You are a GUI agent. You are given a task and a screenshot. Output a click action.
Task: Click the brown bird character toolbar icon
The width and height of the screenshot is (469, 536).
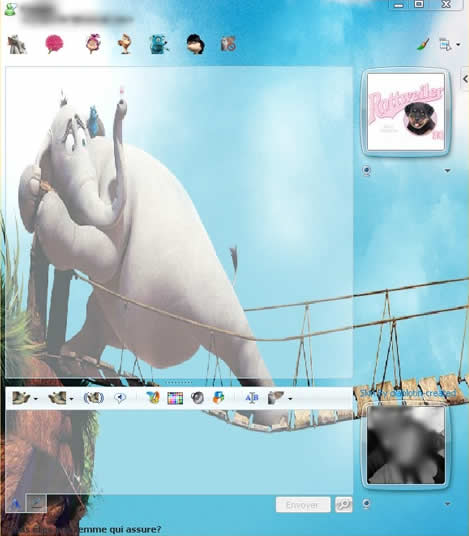pyautogui.click(x=125, y=44)
